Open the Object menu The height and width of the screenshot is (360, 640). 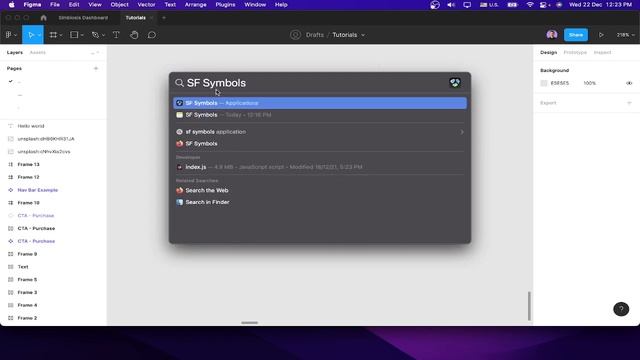point(119,4)
